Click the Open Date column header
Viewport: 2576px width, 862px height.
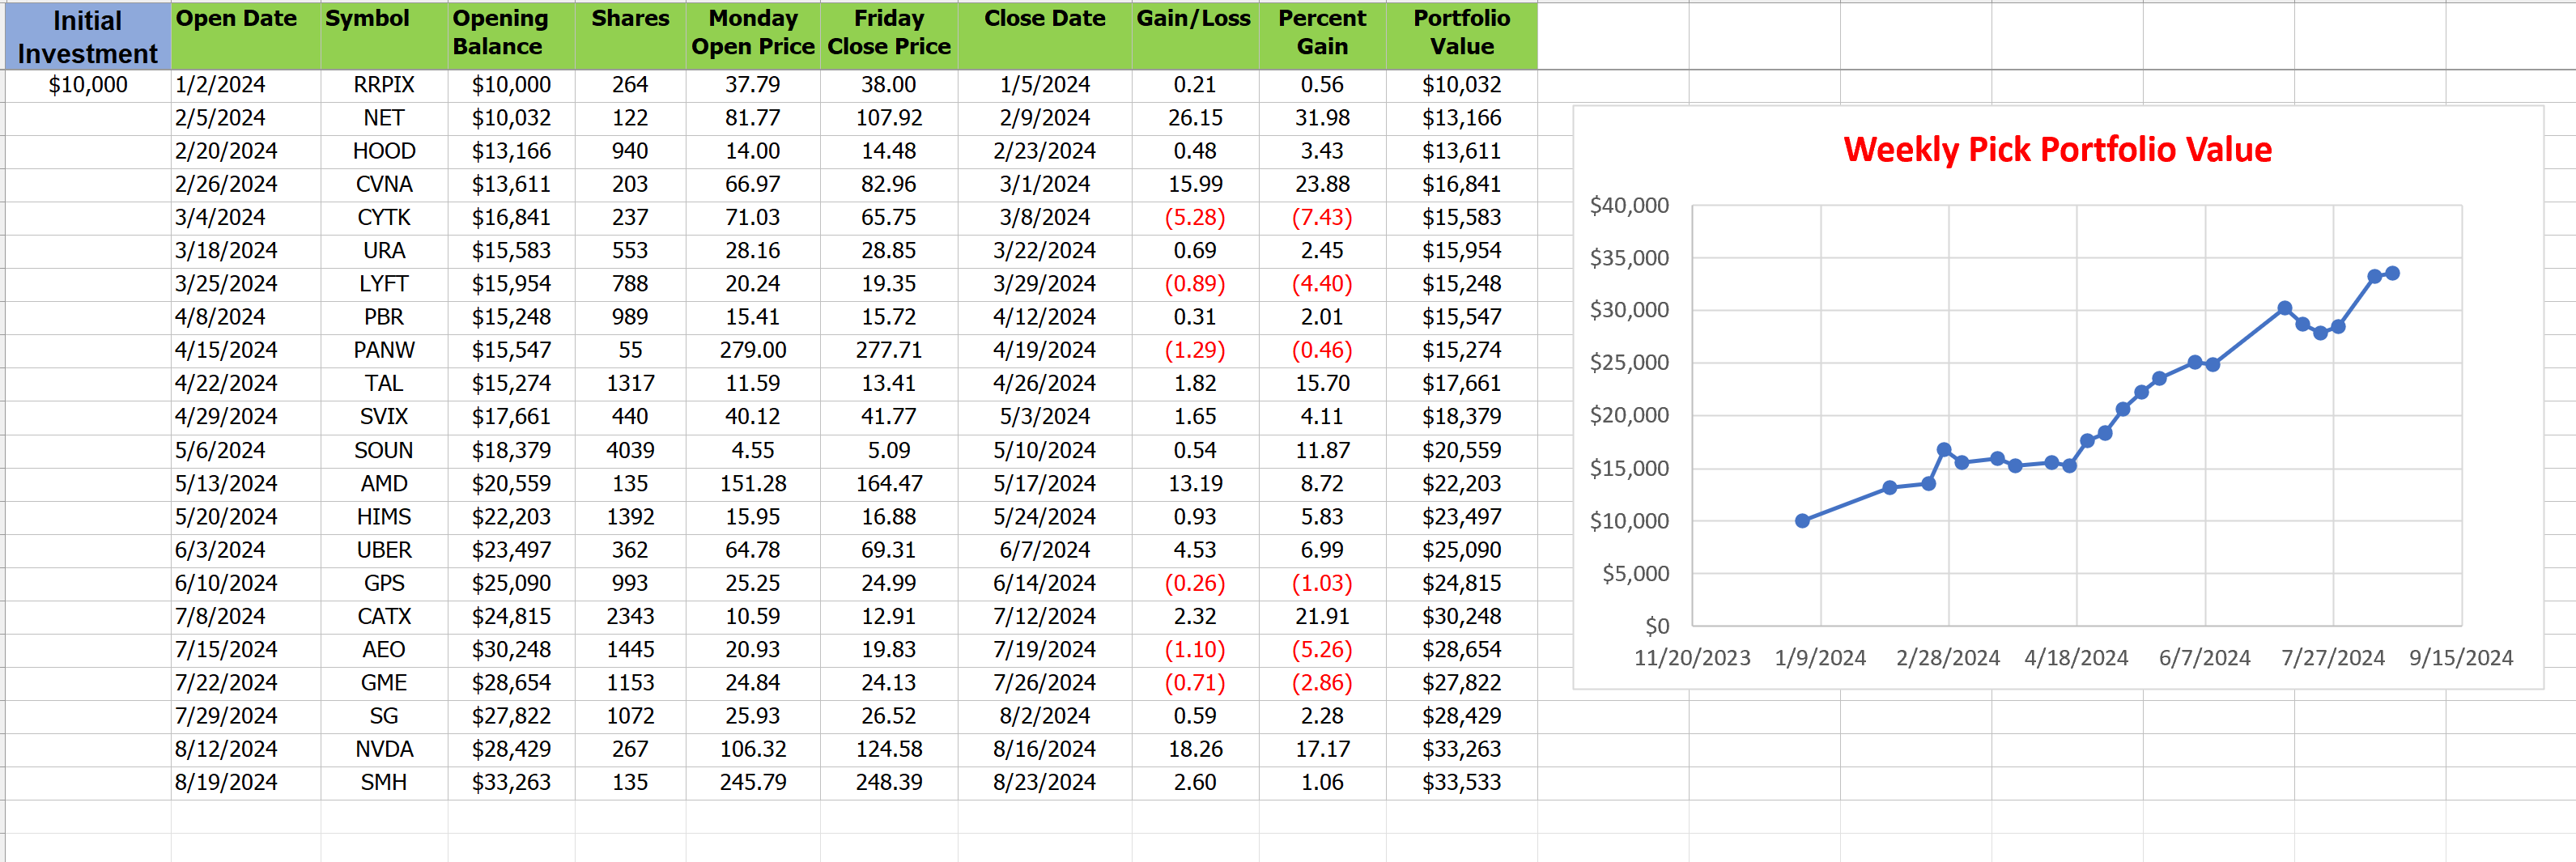tap(236, 19)
